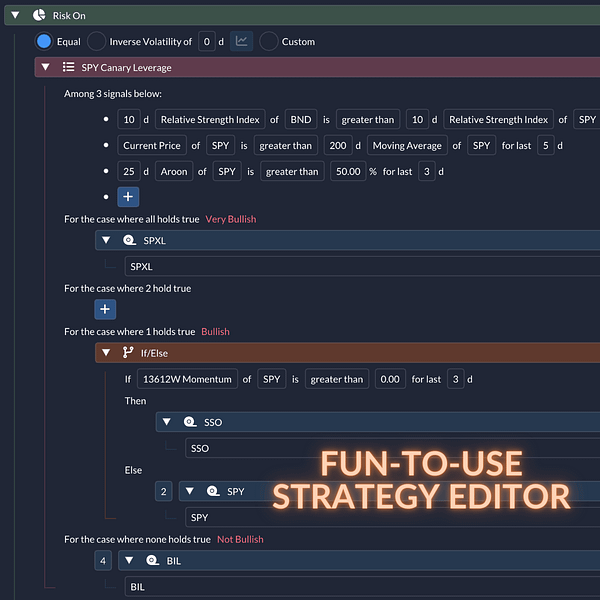Viewport: 600px width, 600px height.
Task: Add a new signal with plus button
Action: tap(127, 197)
